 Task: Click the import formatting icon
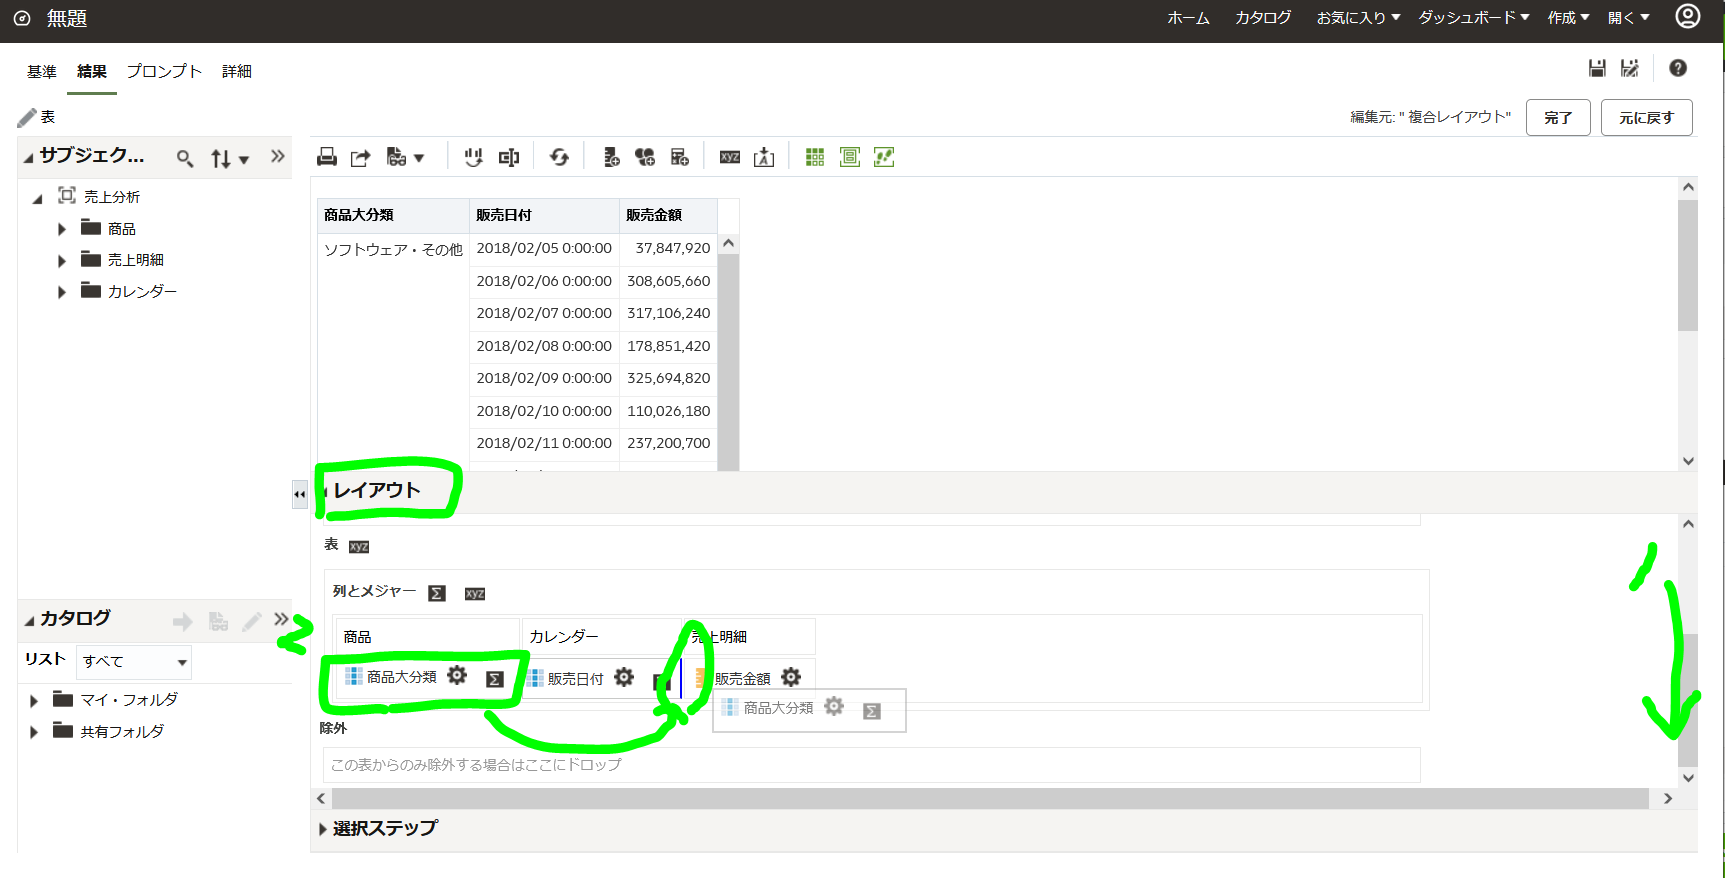764,157
